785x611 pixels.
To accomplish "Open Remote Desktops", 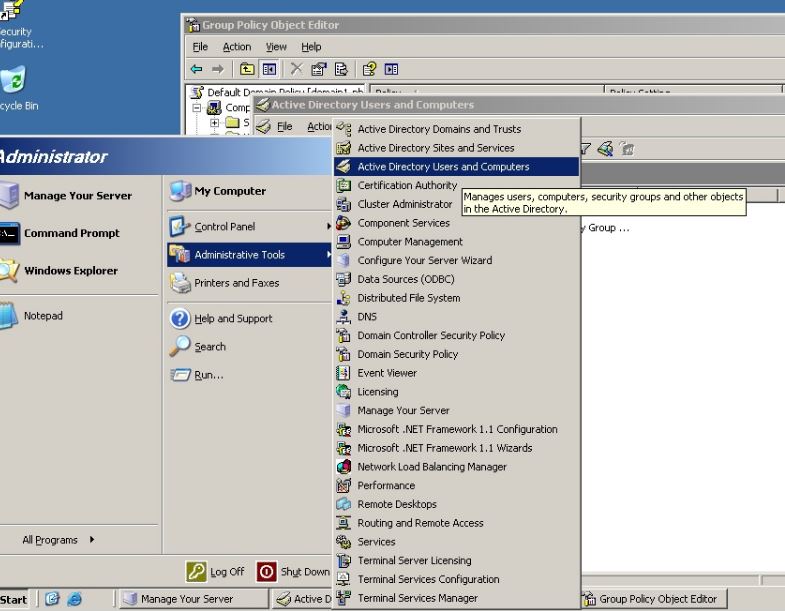I will click(x=457, y=504).
